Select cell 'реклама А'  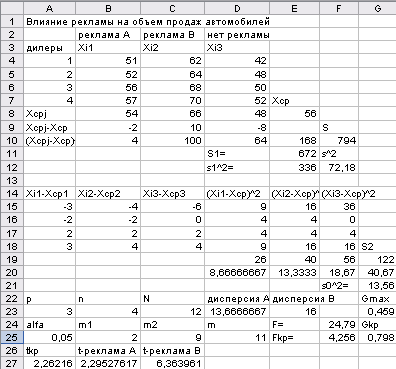[x=108, y=35]
